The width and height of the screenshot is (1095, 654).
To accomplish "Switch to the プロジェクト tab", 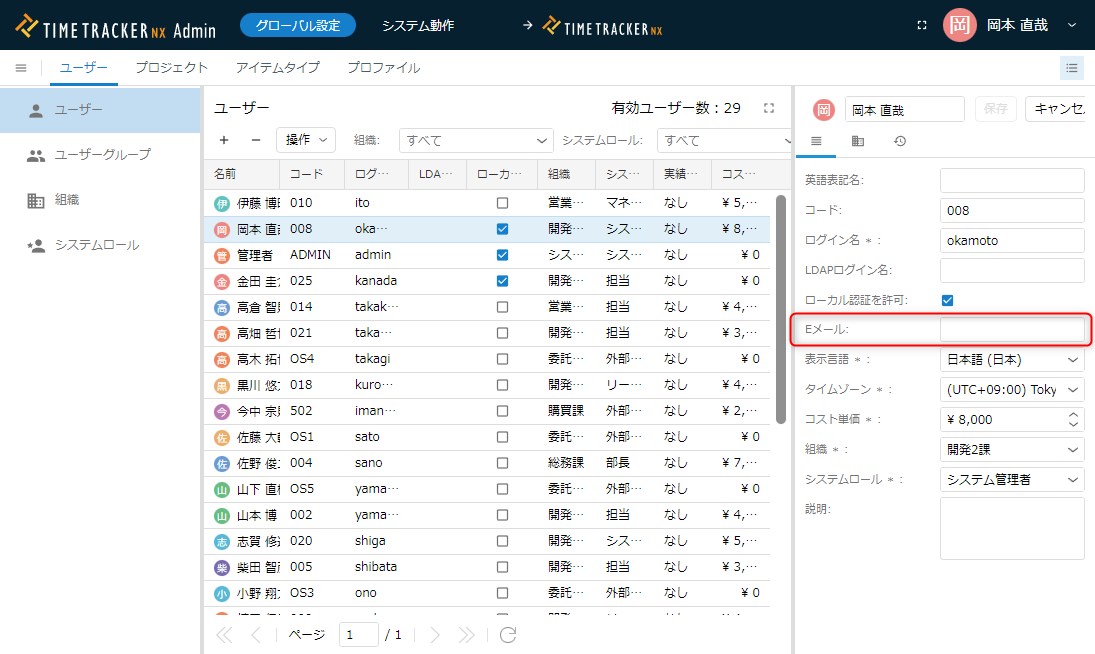I will tap(171, 68).
